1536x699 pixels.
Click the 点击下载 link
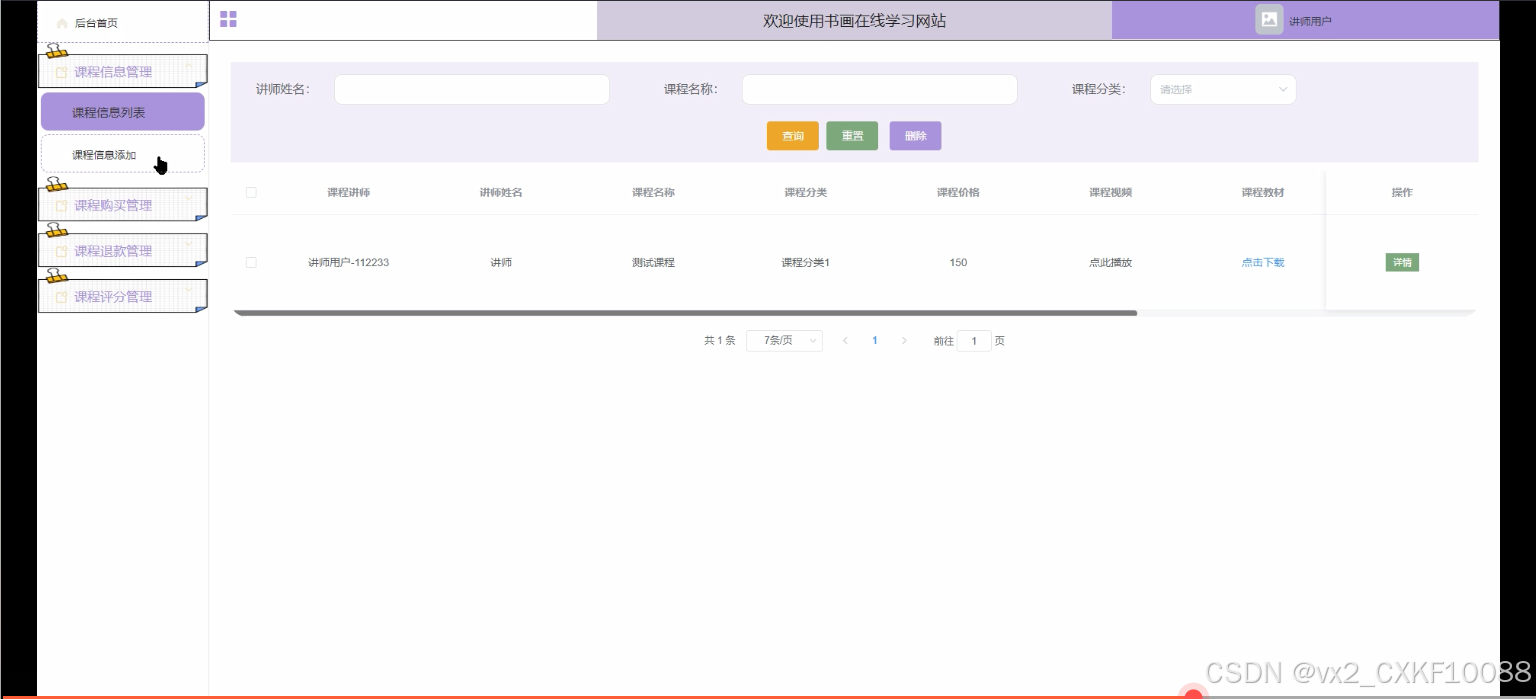click(x=1263, y=262)
